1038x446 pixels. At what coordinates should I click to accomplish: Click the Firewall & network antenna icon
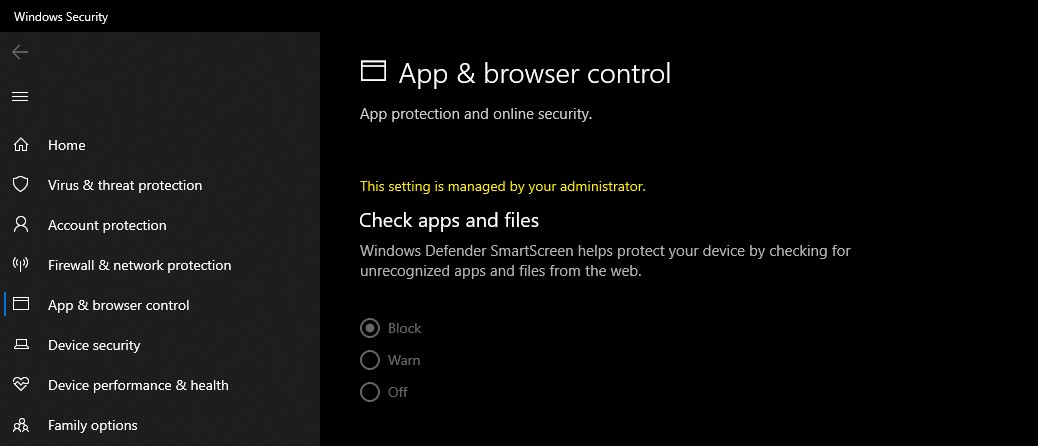point(21,265)
